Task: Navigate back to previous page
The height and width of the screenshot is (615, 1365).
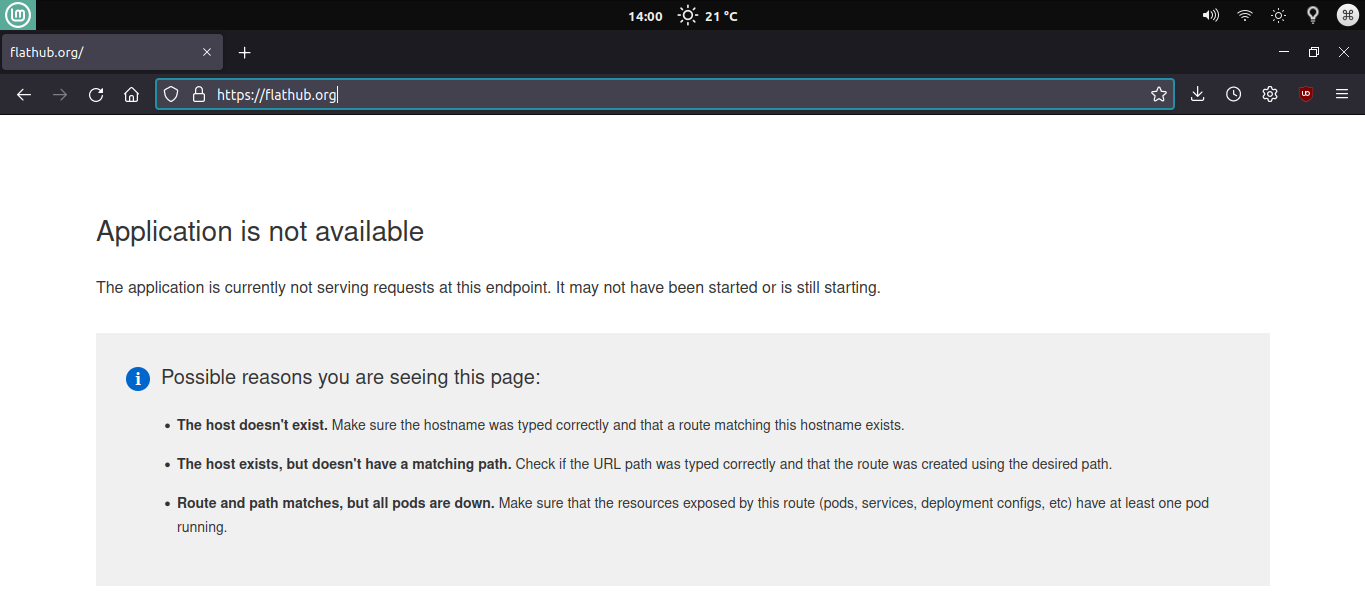Action: [x=23, y=94]
